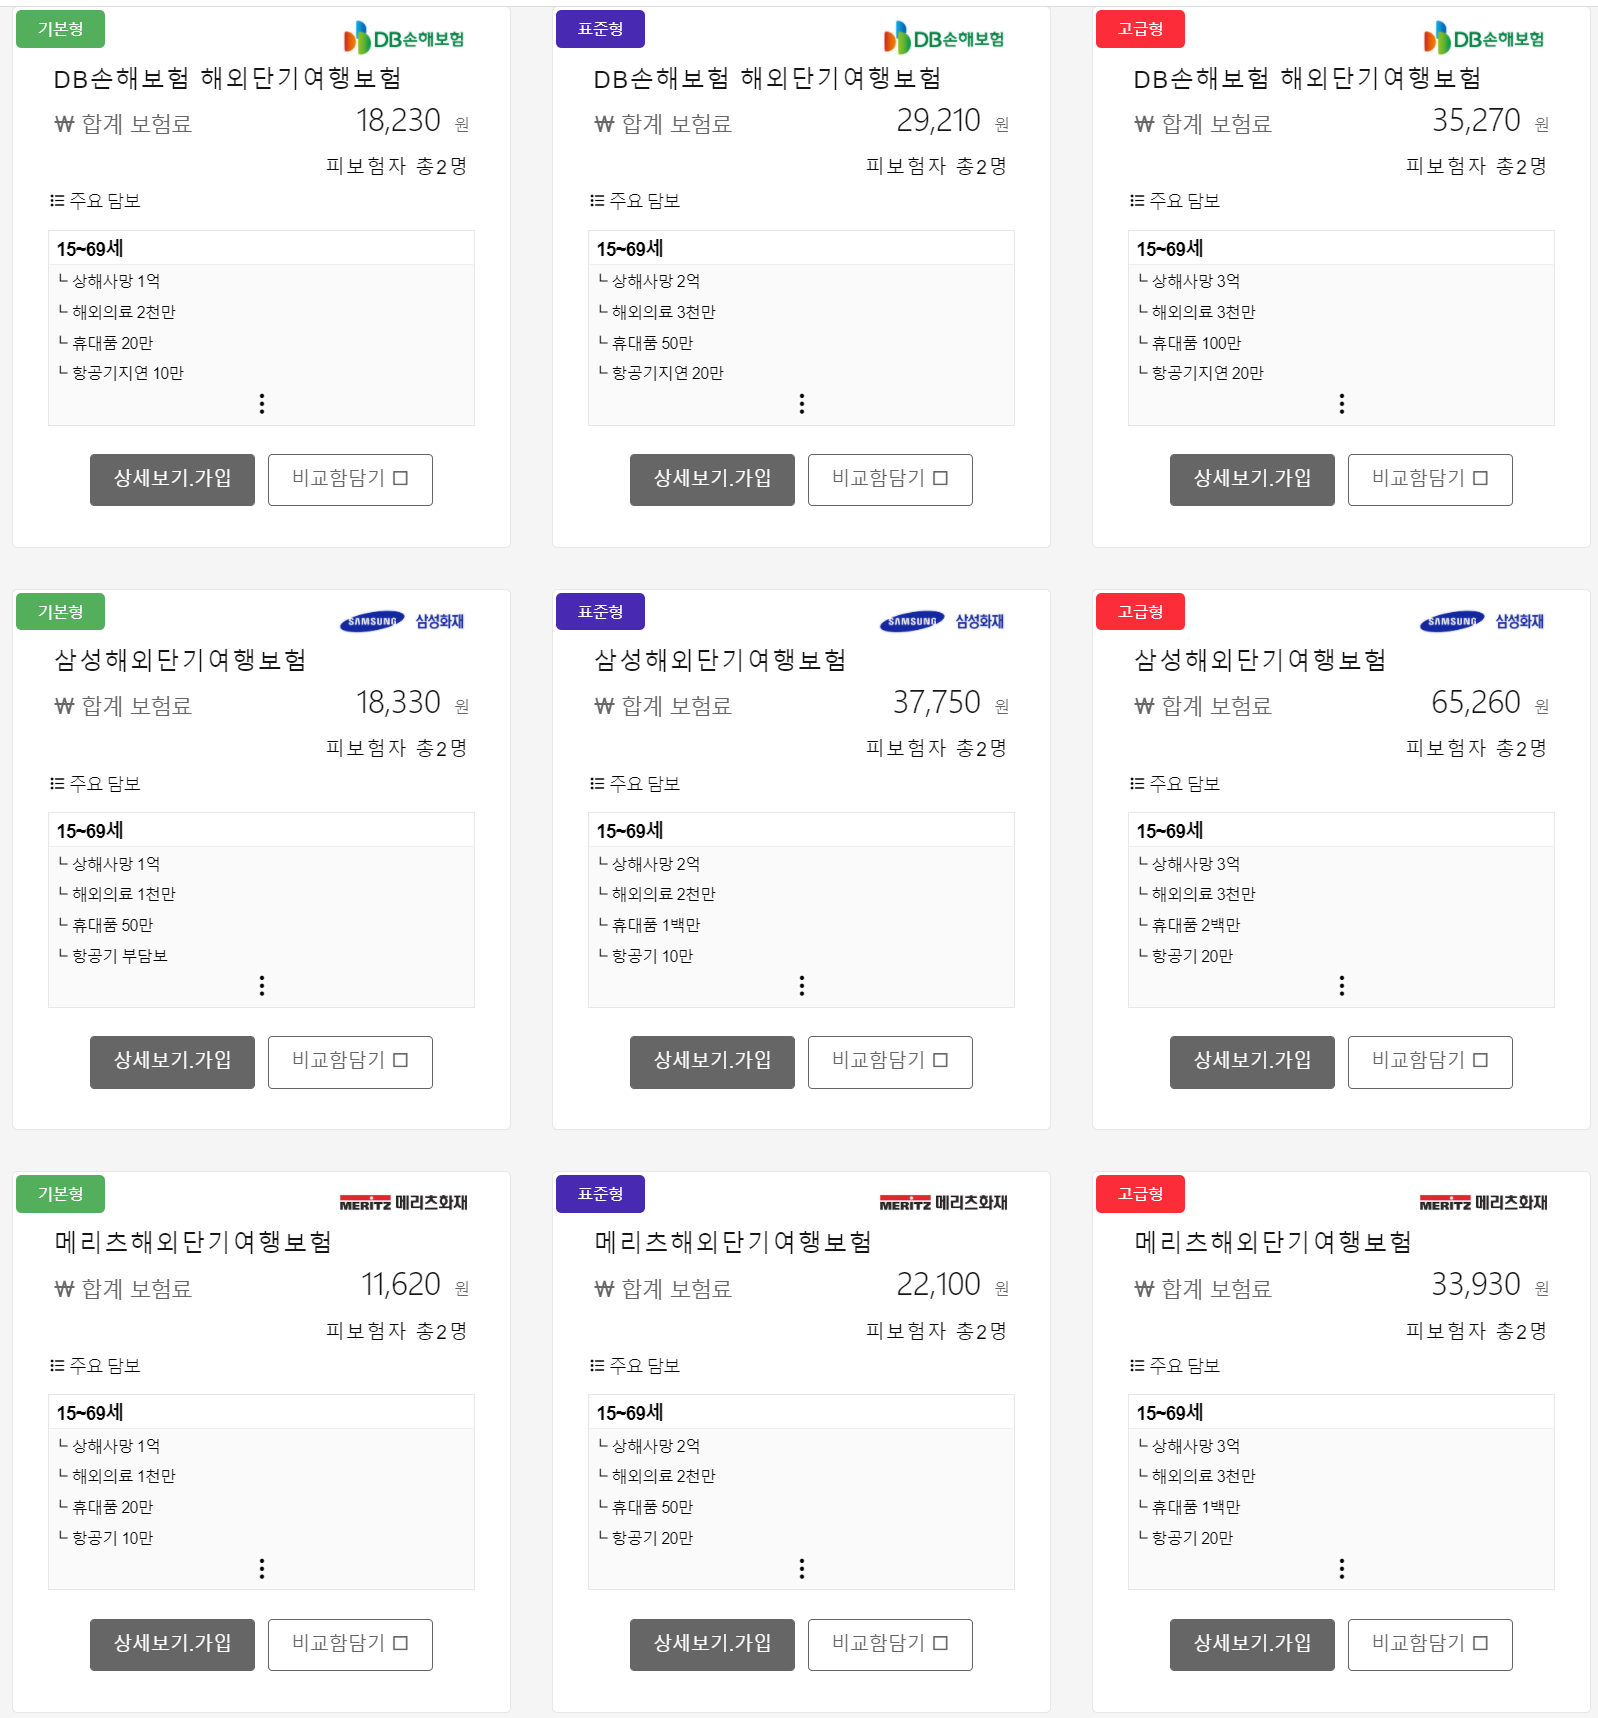
Task: Click 표준형 badge on 메리츠 22,100원 card
Action: [x=600, y=1194]
